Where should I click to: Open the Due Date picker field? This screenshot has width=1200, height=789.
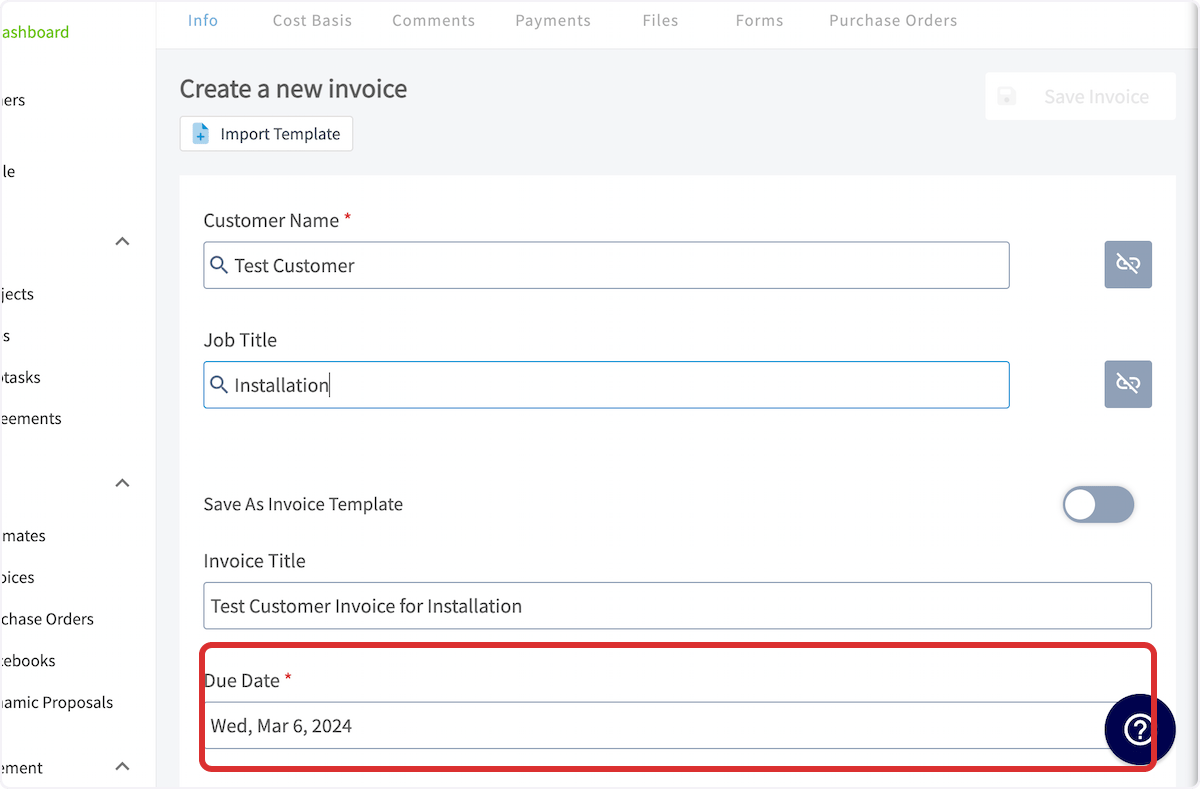click(x=677, y=726)
